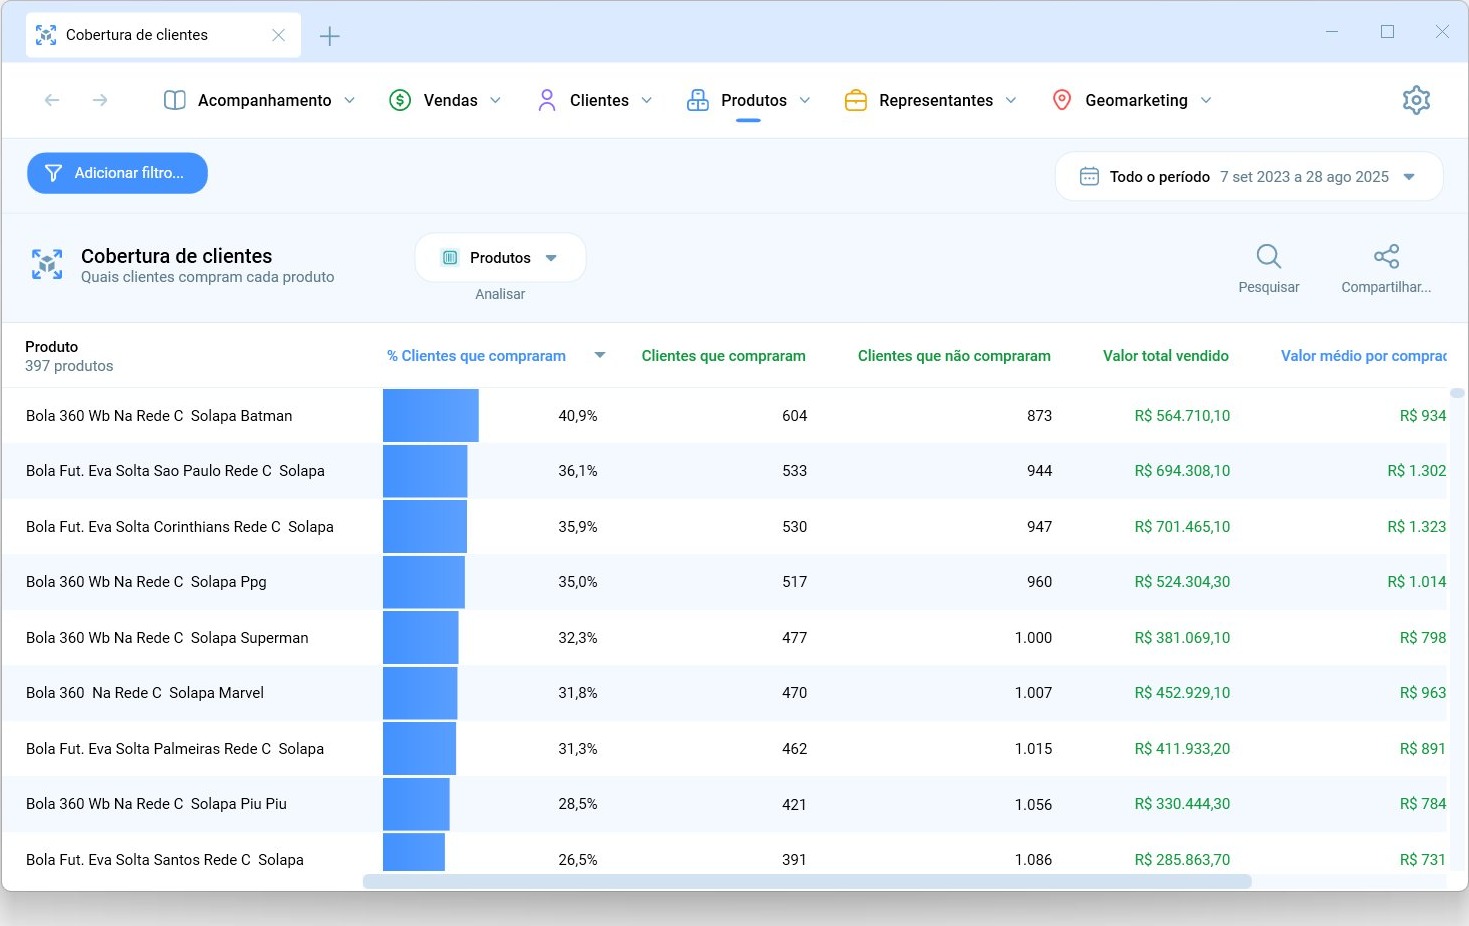Click the Solapa Superman percentage bar
Viewport: 1469px width, 926px height.
[x=421, y=637]
